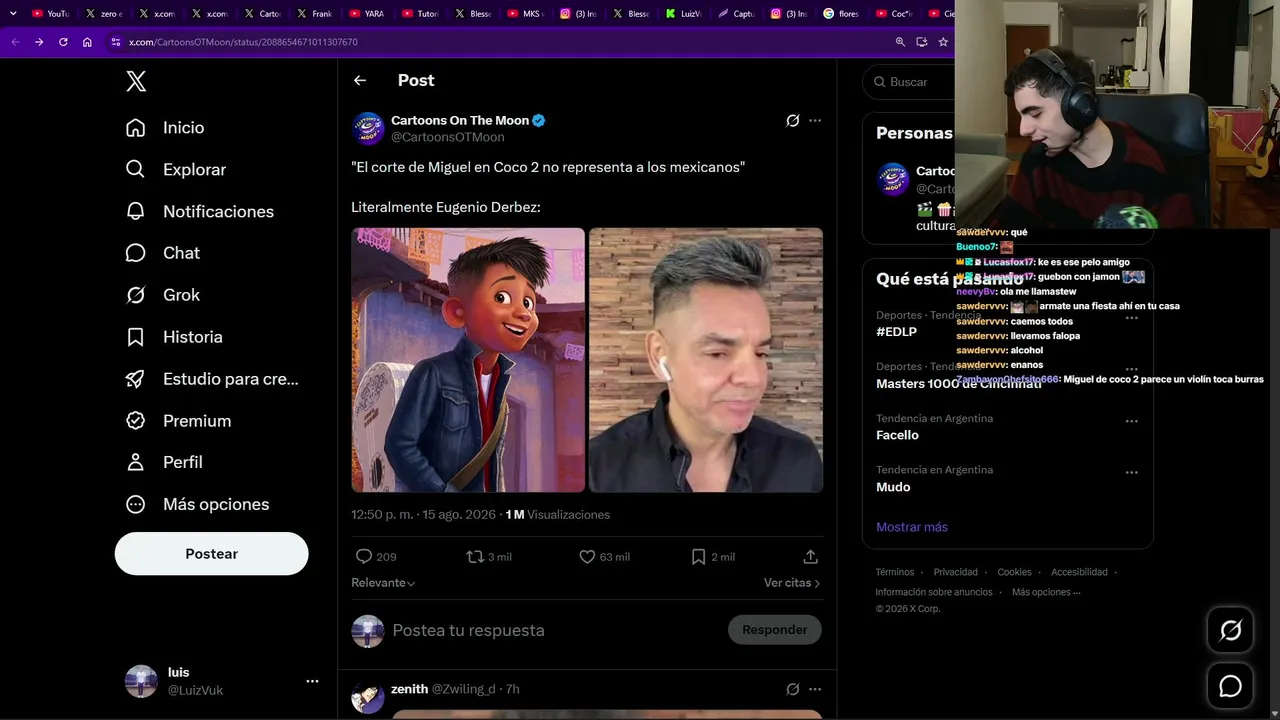Switch to the YARA YouTube tab
This screenshot has height=720, width=1280.
click(367, 14)
